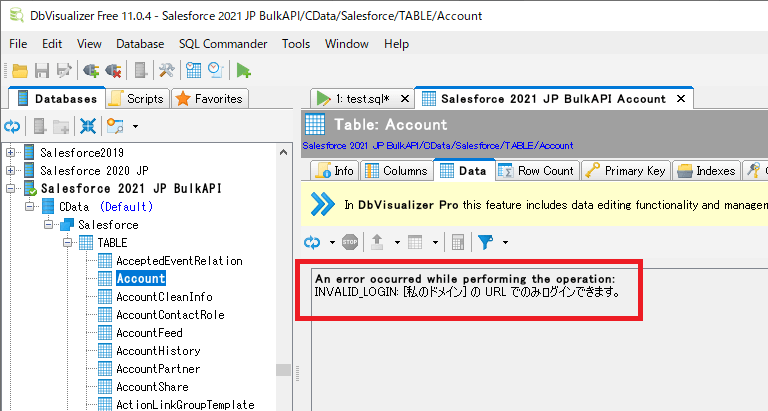768x411 pixels.
Task: Click the clock monitor icon in main toolbar
Action: [x=216, y=71]
